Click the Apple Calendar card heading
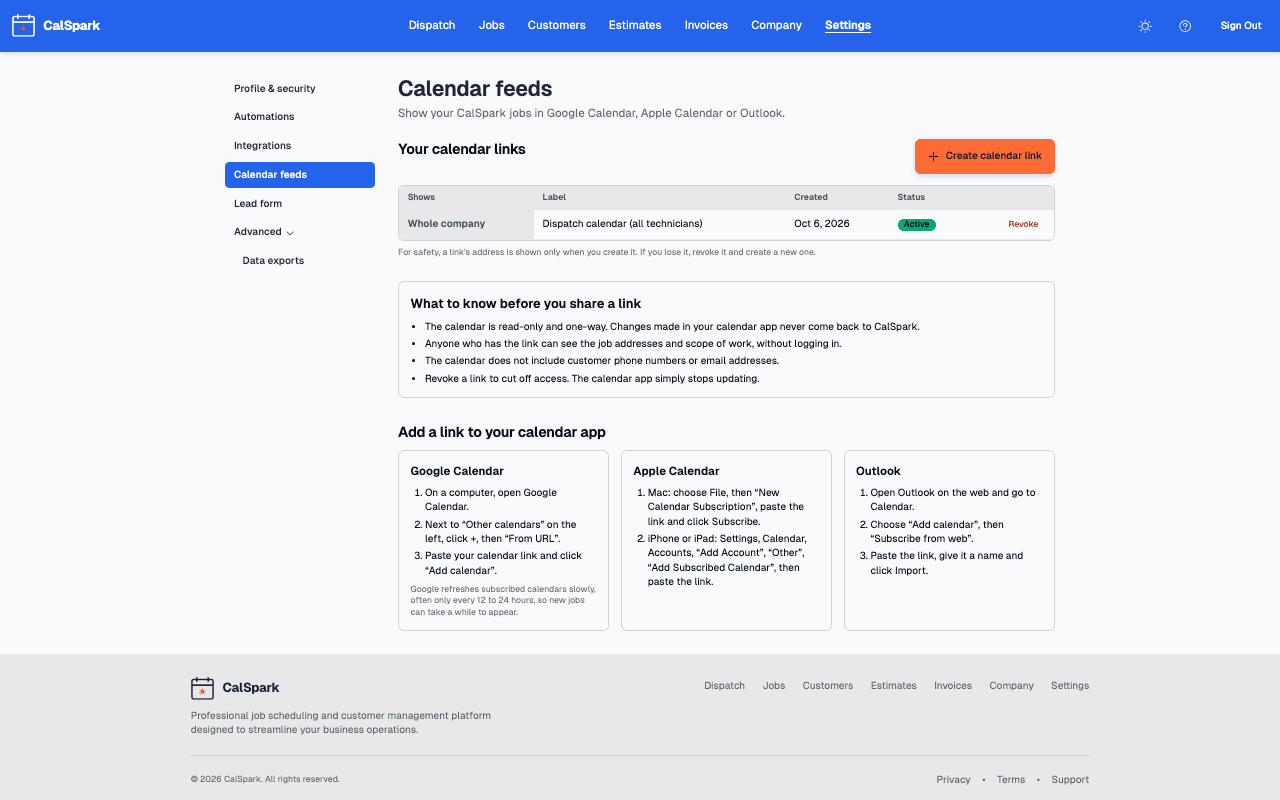Image resolution: width=1280 pixels, height=800 pixels. pyautogui.click(x=677, y=471)
